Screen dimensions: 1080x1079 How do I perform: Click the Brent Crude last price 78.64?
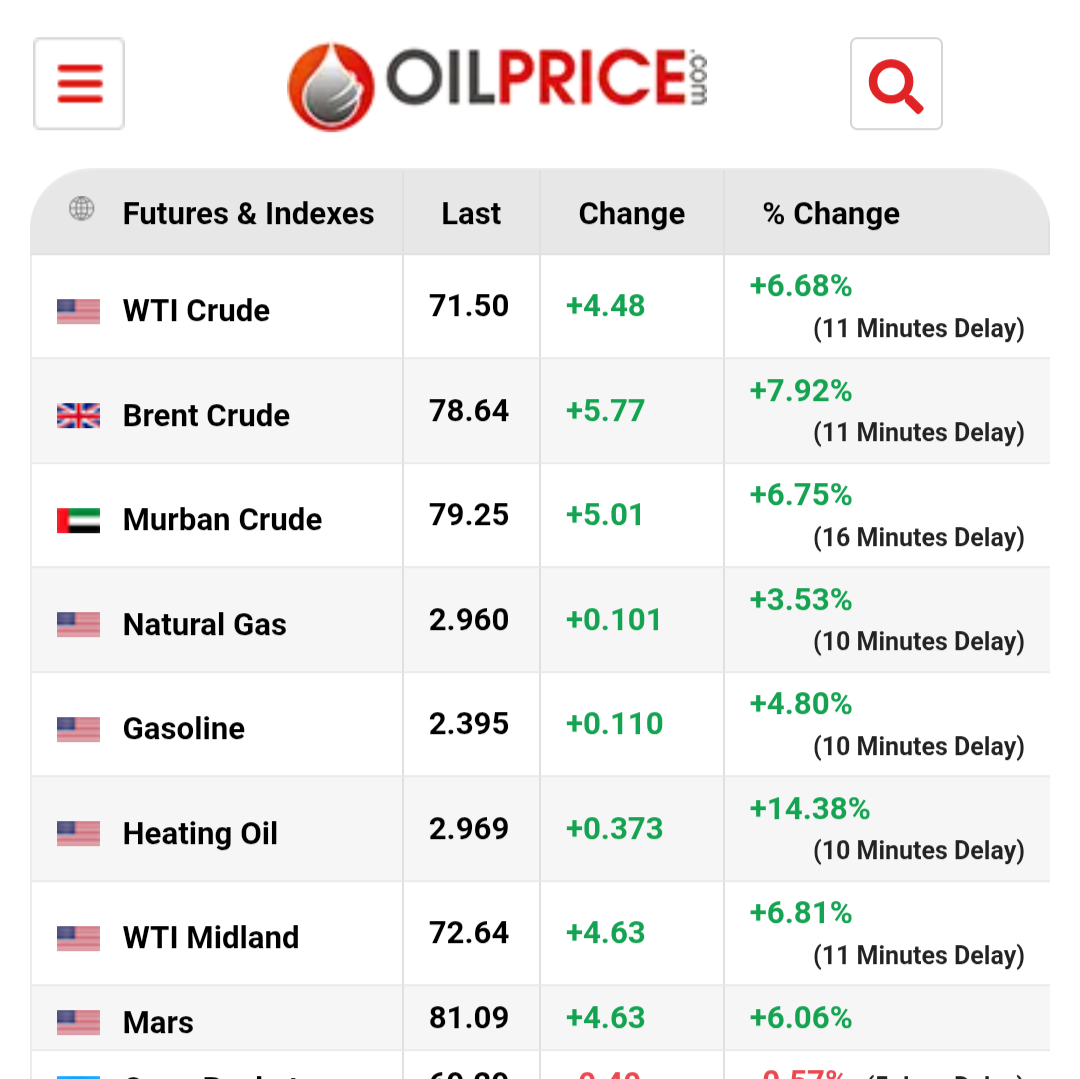(x=469, y=411)
